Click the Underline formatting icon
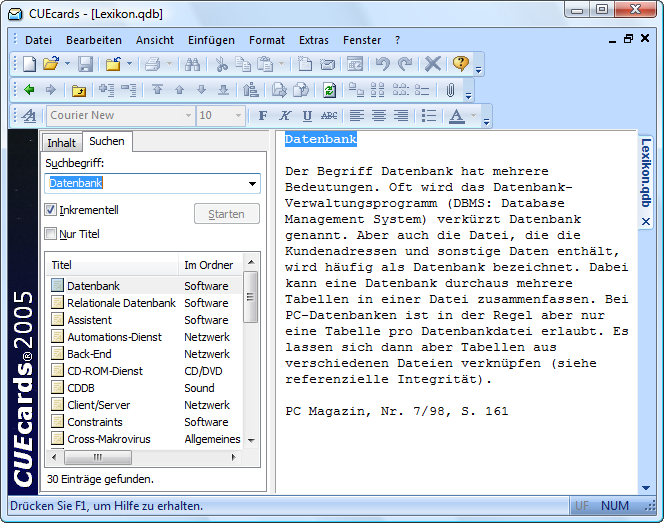 [x=307, y=116]
